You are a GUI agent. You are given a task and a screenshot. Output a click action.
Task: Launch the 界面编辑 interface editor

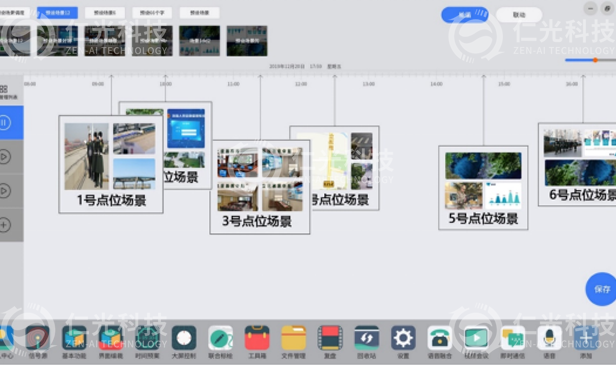(x=111, y=338)
